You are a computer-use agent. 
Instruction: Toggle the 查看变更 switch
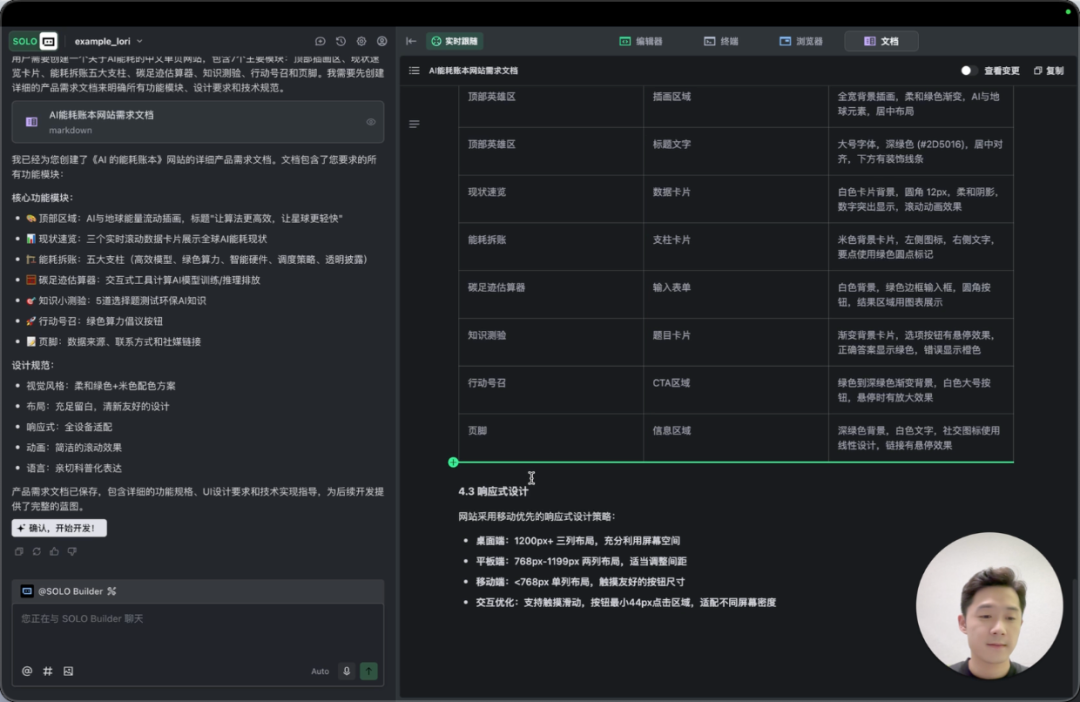pos(967,71)
